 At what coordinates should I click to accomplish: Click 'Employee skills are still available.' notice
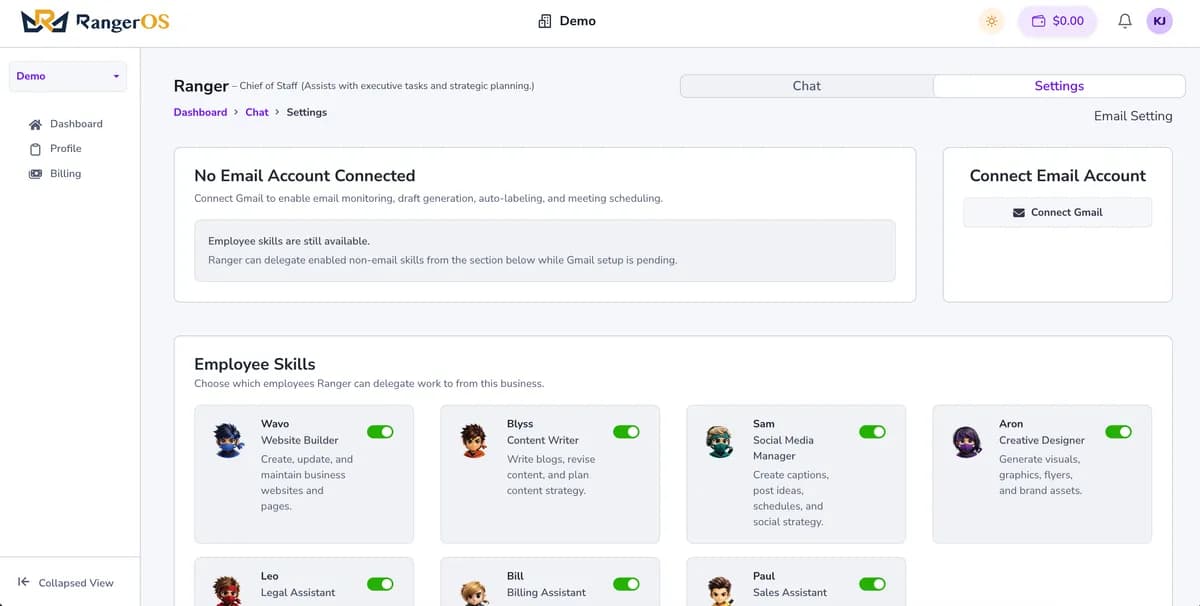[289, 241]
